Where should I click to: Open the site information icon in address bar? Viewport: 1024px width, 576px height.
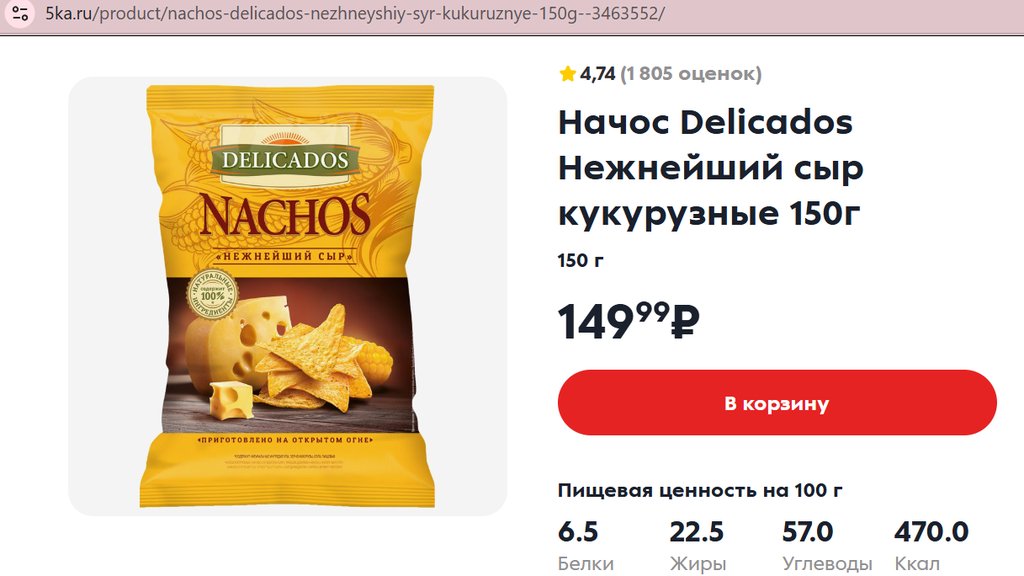pyautogui.click(x=20, y=13)
